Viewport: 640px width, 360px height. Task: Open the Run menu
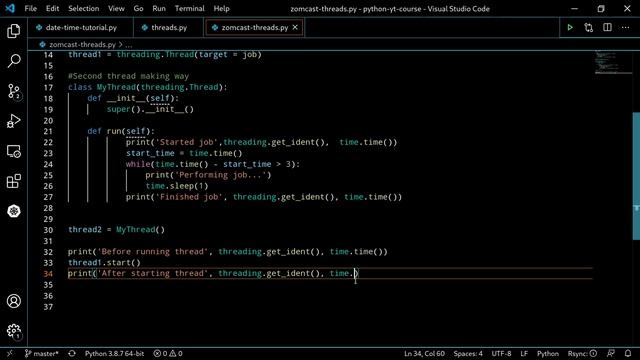[x=159, y=9]
